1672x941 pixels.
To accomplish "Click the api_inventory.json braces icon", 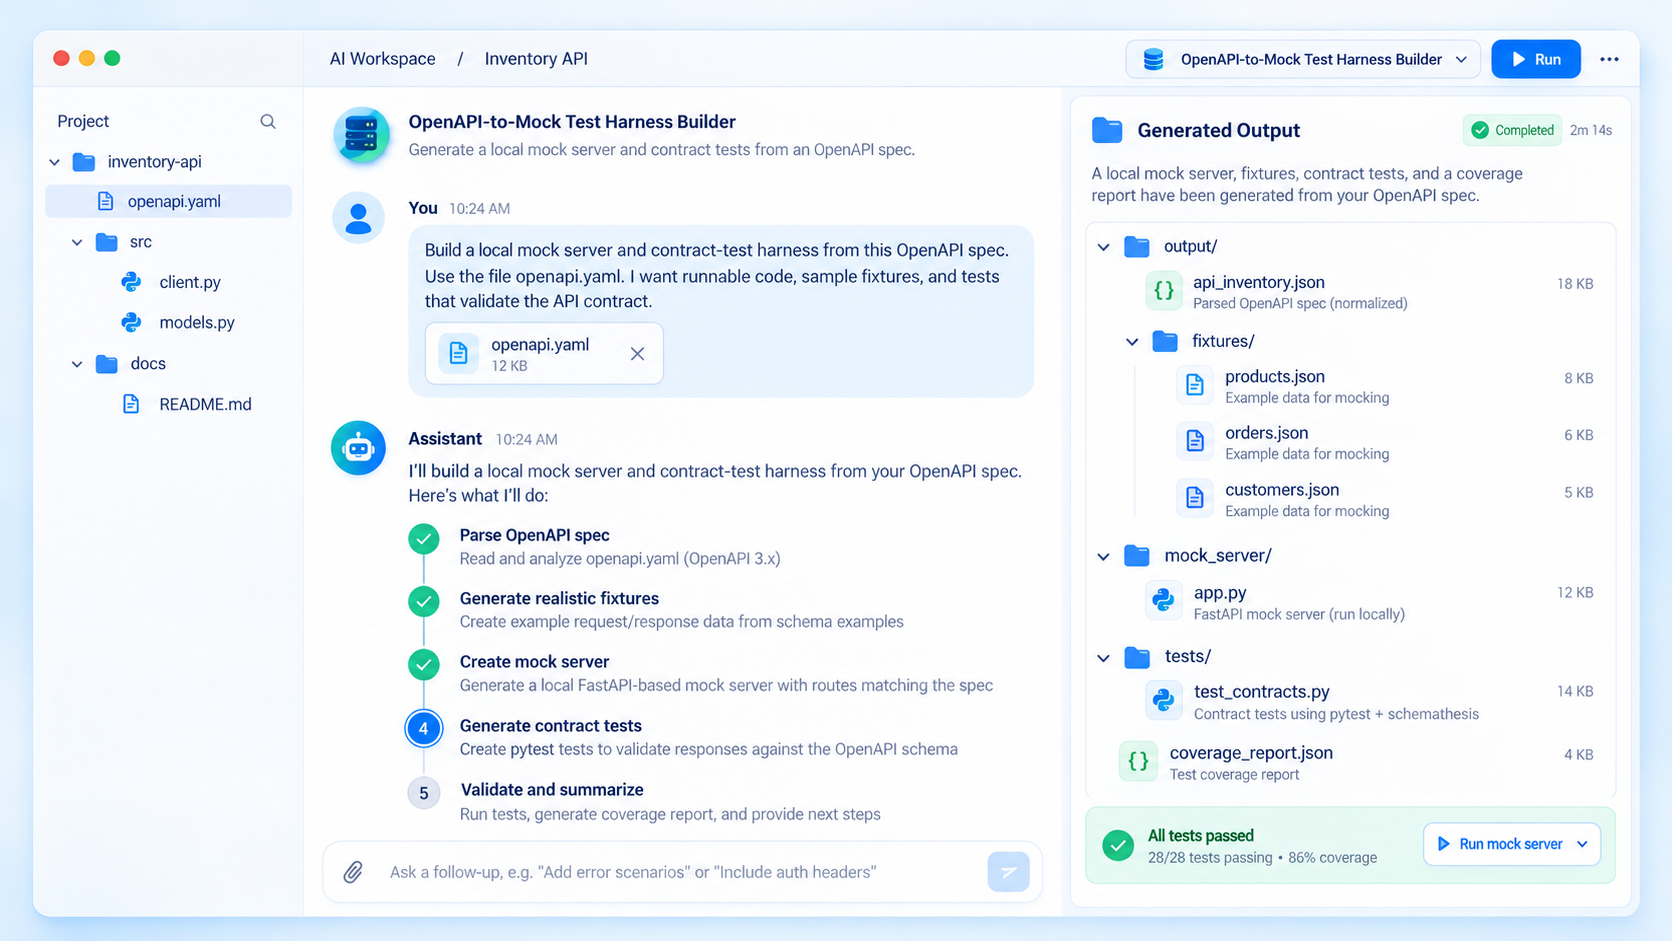I will point(1163,291).
